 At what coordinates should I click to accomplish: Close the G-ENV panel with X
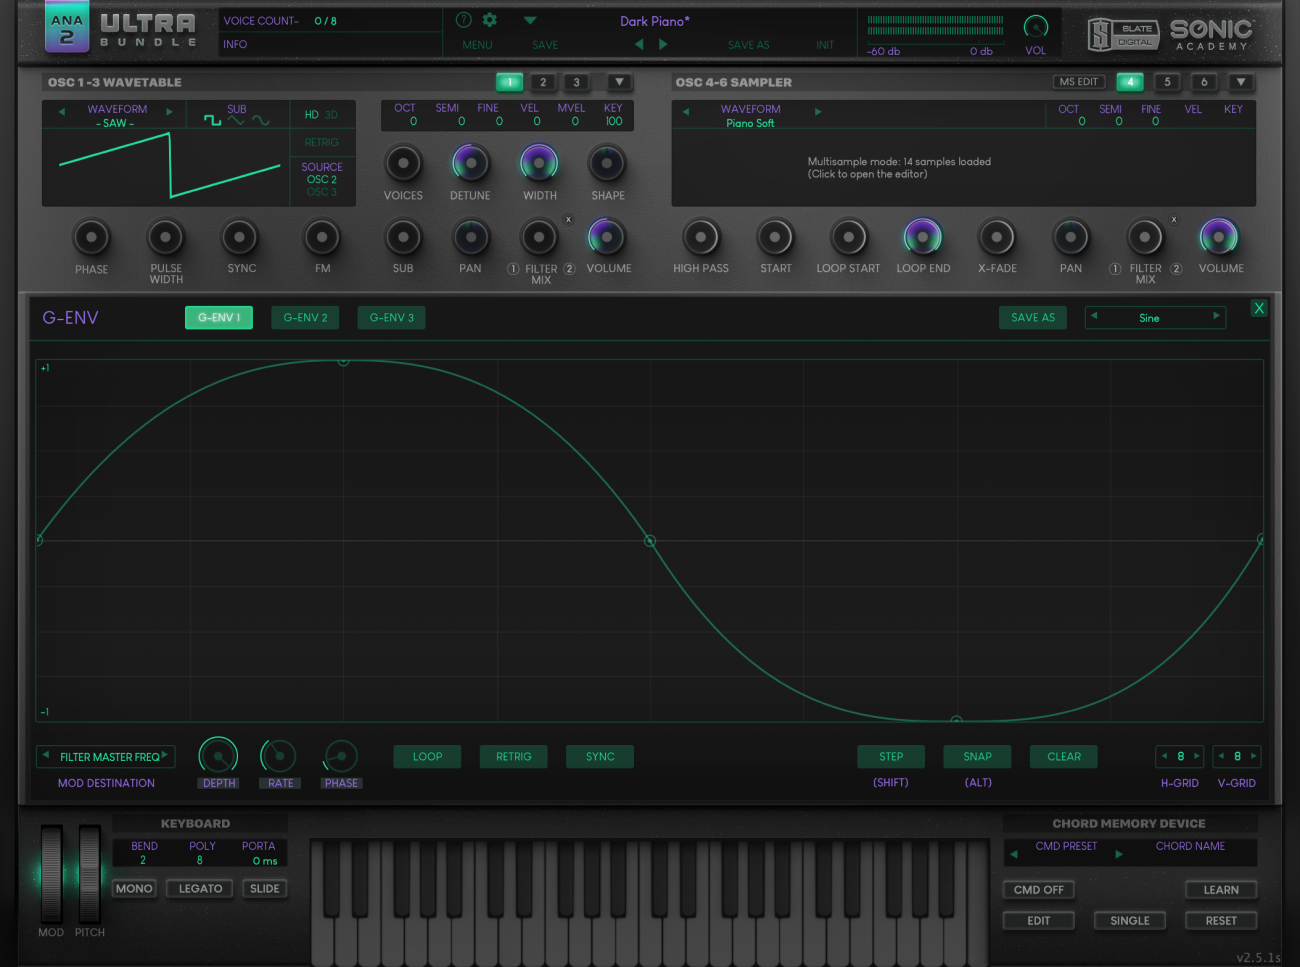click(x=1259, y=308)
